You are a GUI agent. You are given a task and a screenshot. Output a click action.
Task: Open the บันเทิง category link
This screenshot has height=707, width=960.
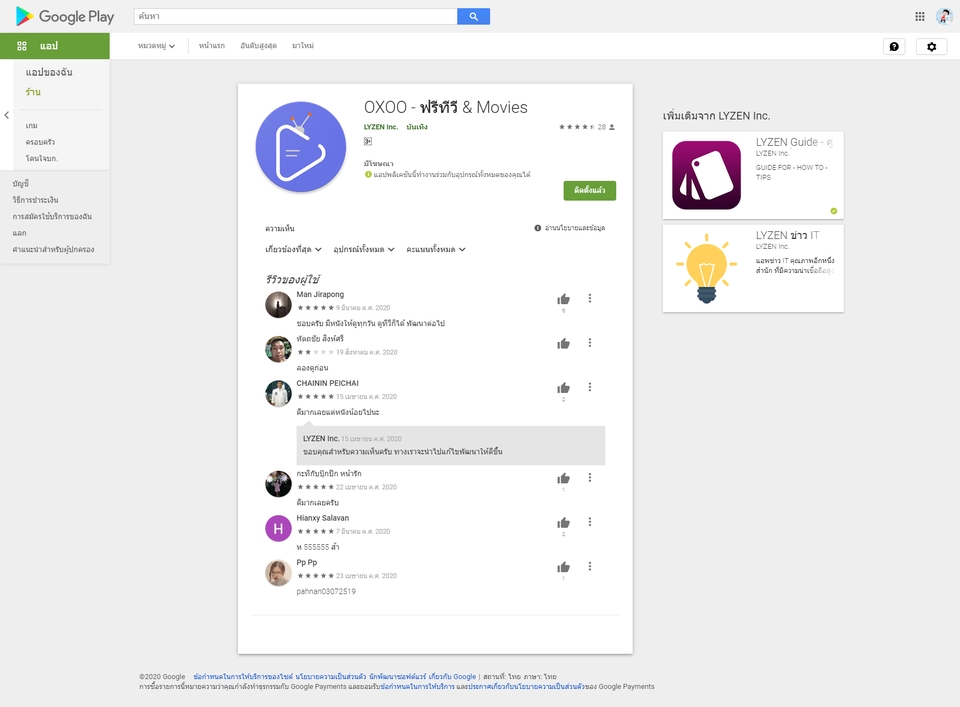pos(417,127)
